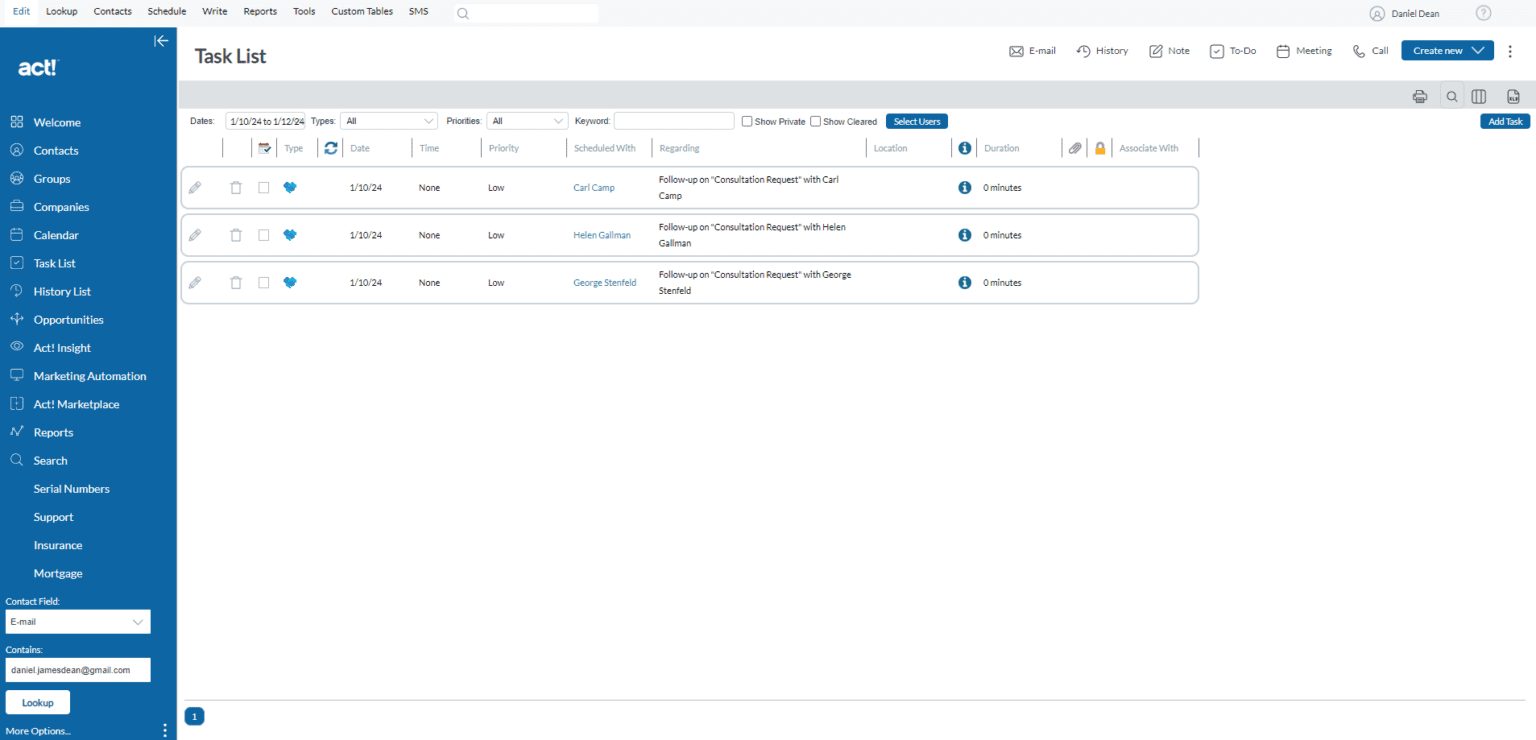Open the Tools menu
1536x740 pixels.
[x=304, y=12]
